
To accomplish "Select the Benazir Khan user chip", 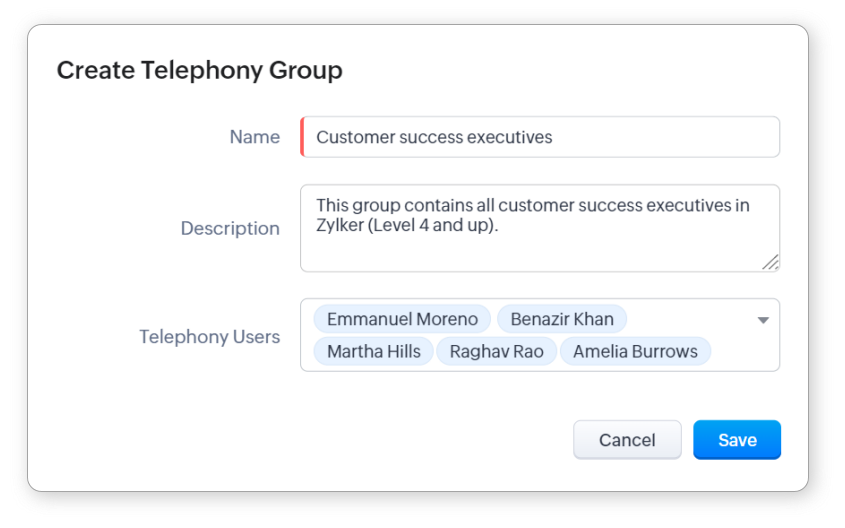I will click(562, 320).
